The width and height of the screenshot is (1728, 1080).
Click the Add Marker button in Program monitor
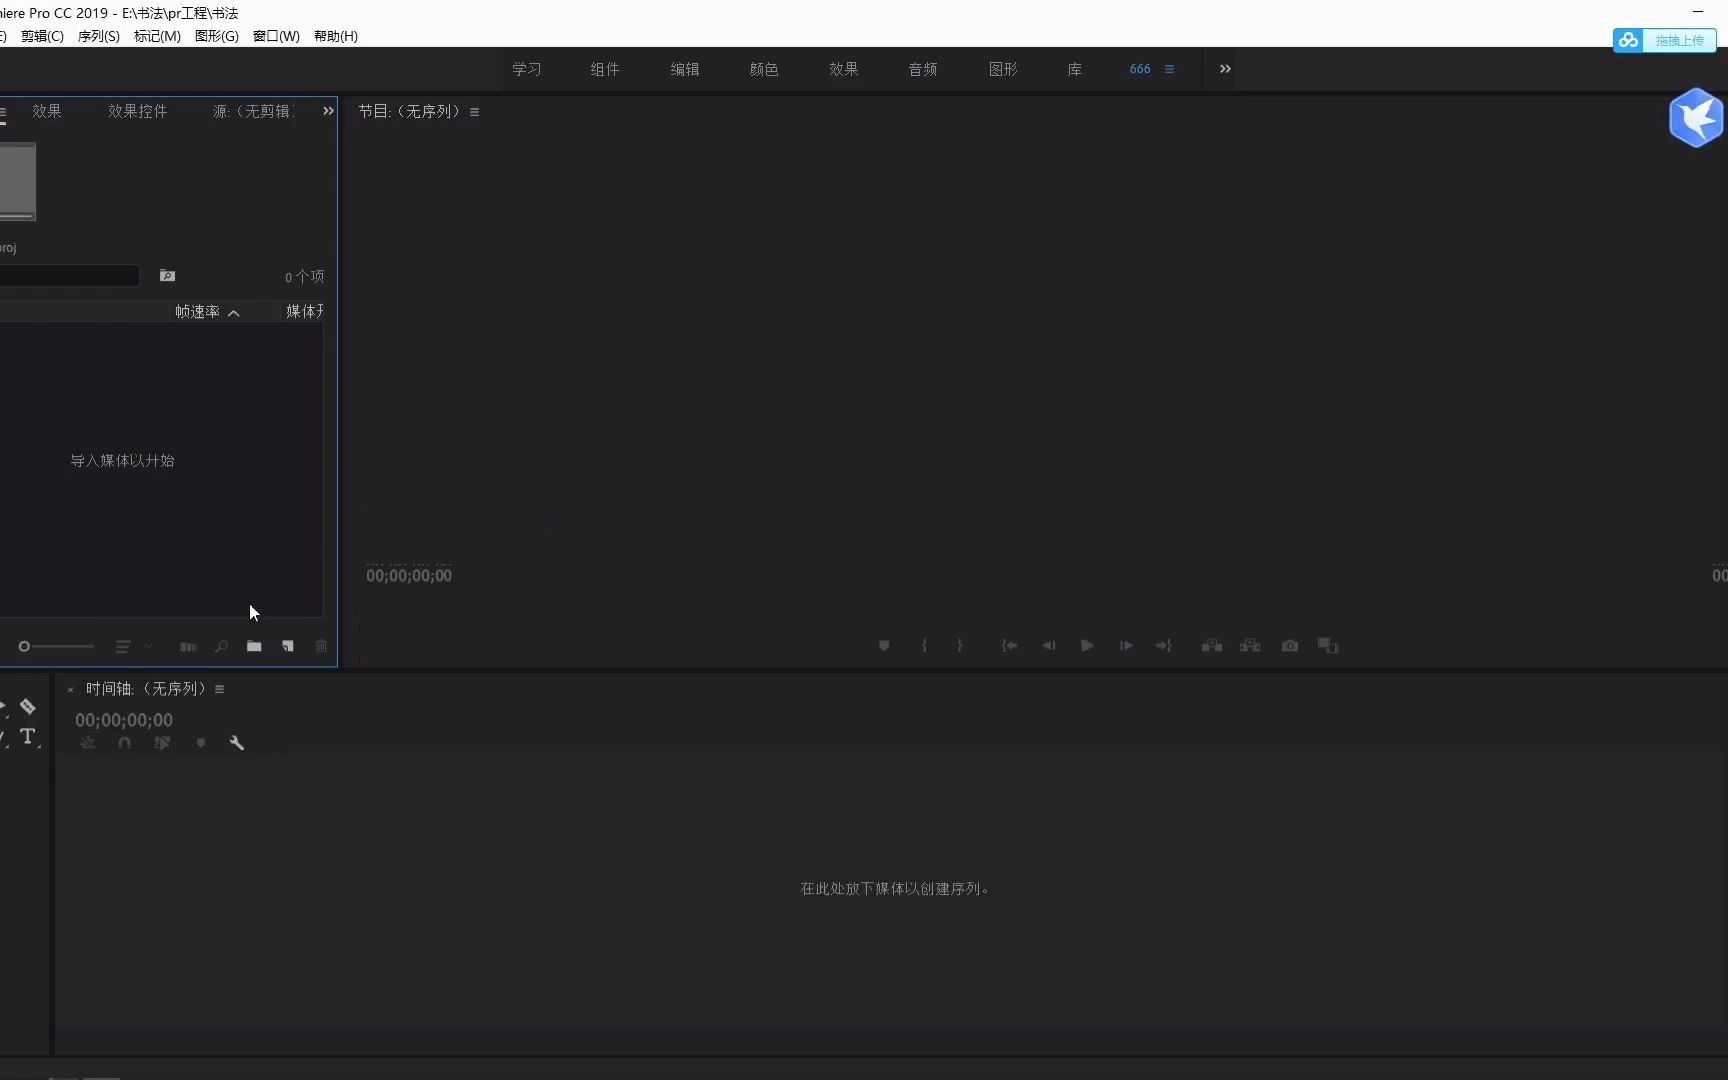[x=884, y=646]
